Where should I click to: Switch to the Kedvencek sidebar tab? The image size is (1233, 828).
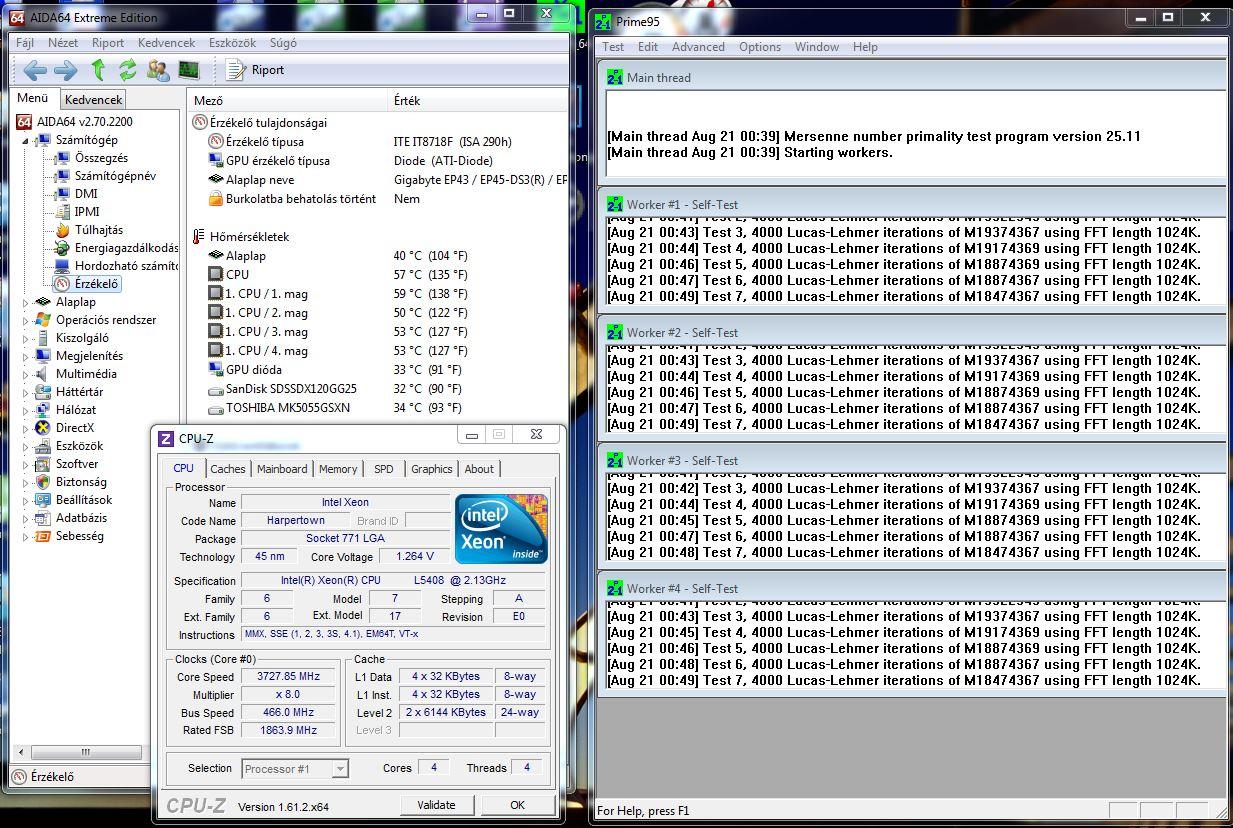(93, 100)
